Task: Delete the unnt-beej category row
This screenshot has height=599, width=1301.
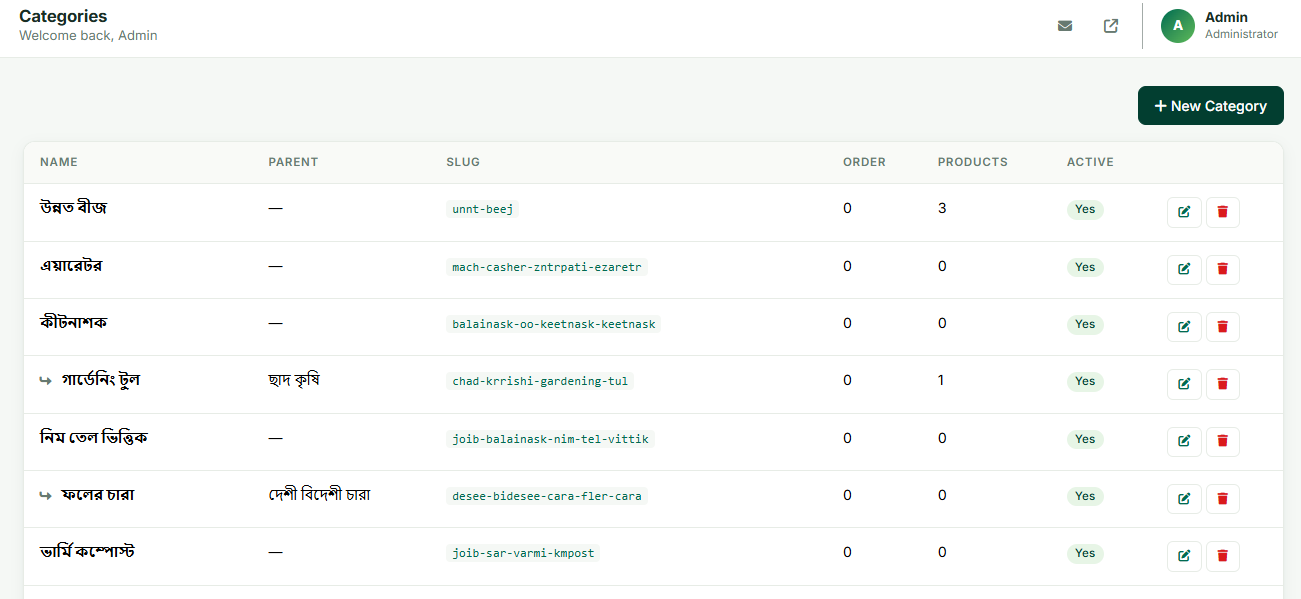Action: (x=1223, y=212)
